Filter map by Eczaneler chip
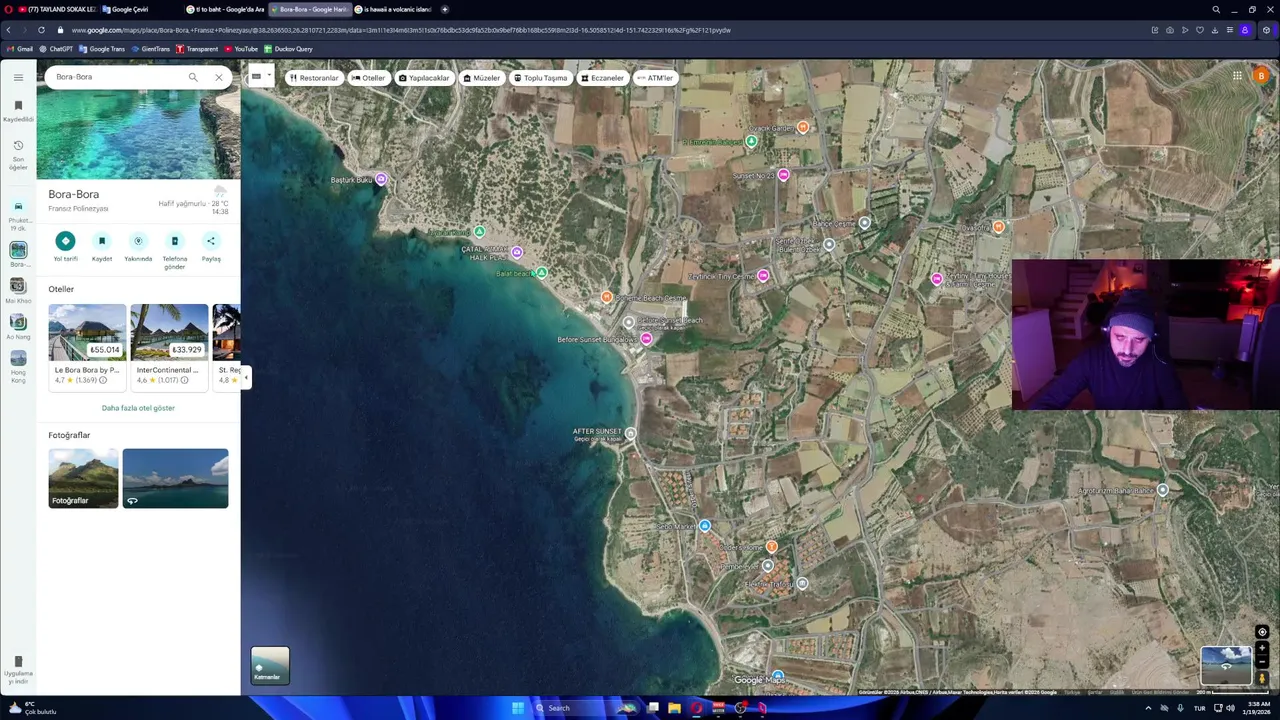 603,78
